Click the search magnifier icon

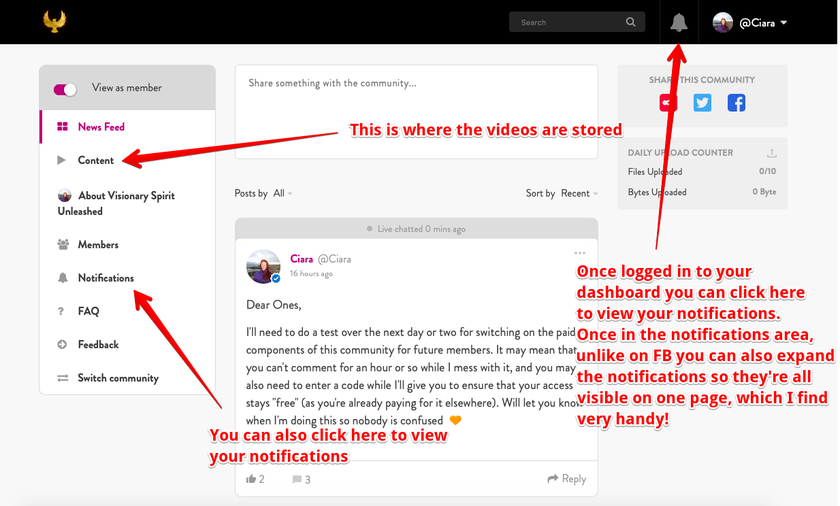[631, 22]
